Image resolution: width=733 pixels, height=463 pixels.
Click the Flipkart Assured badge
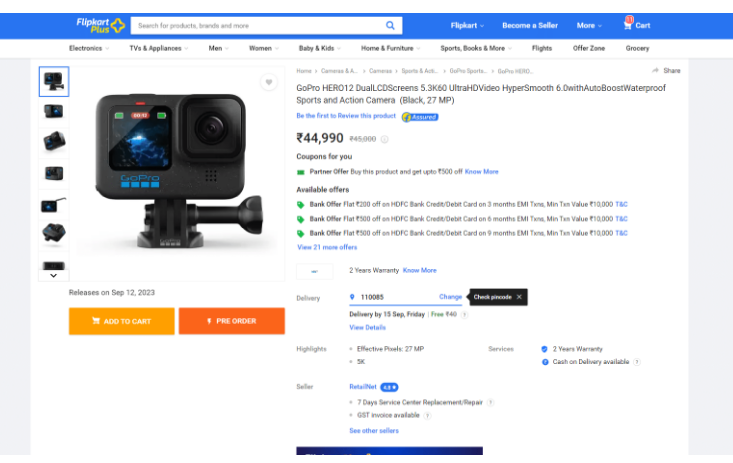pos(420,117)
